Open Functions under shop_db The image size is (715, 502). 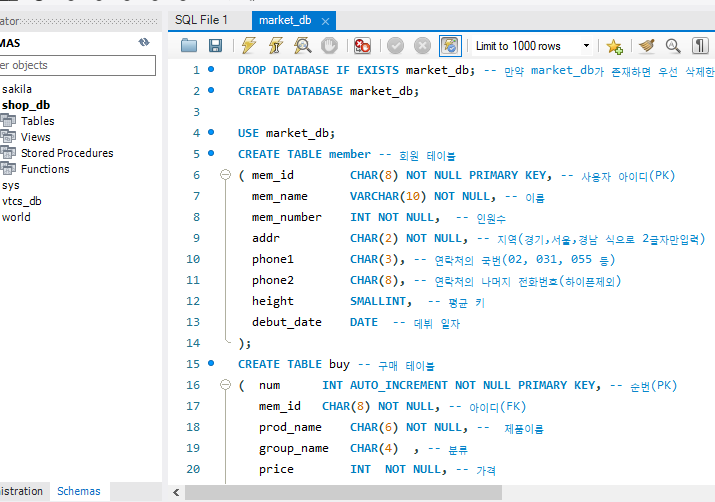(x=45, y=169)
